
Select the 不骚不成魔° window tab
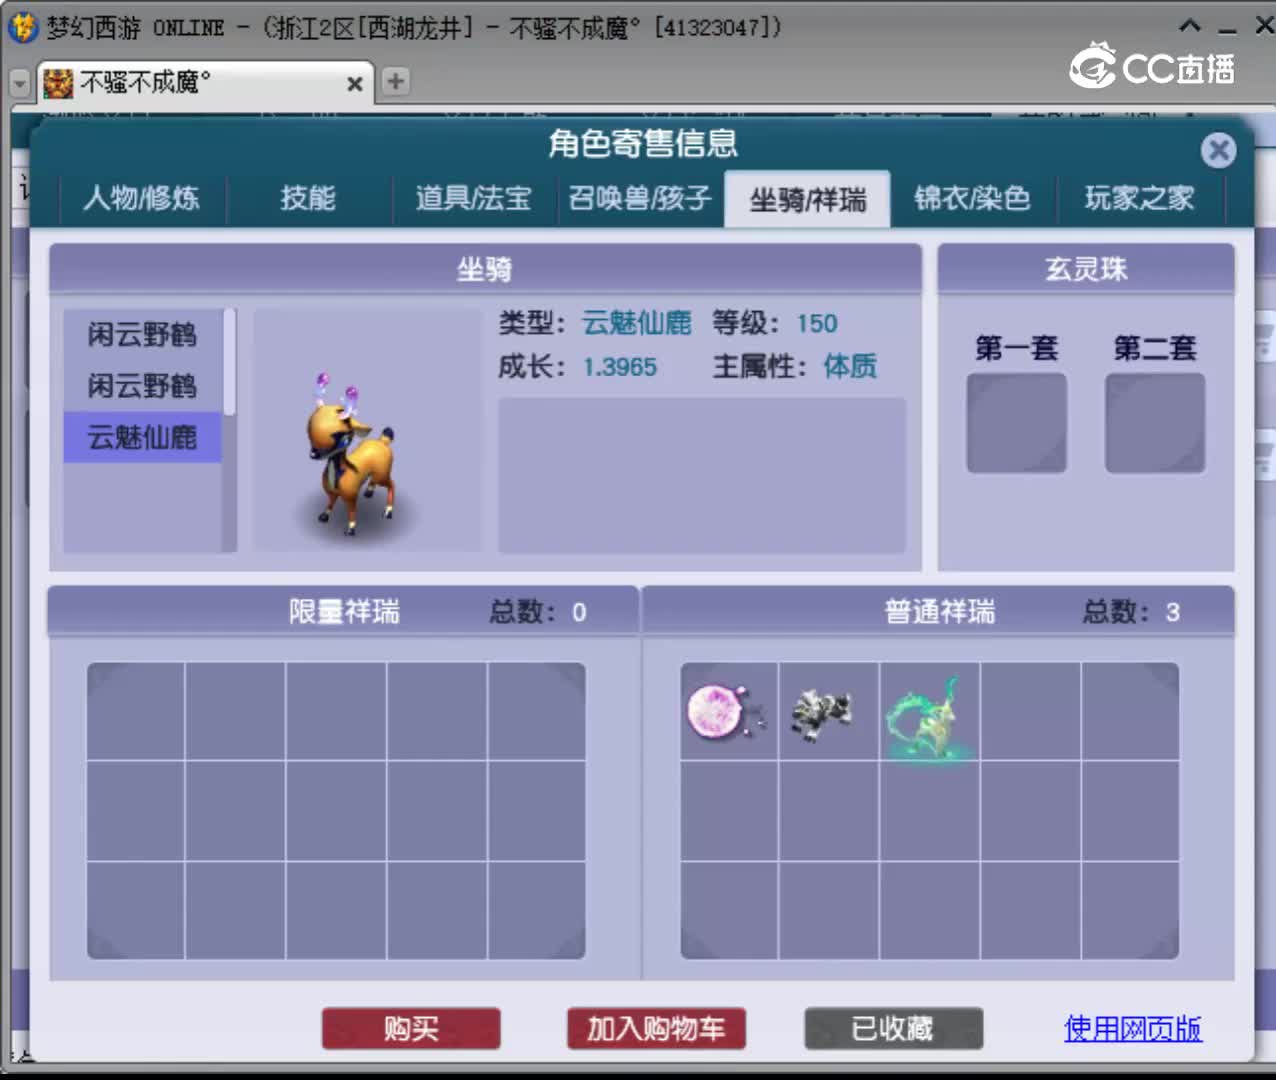206,83
